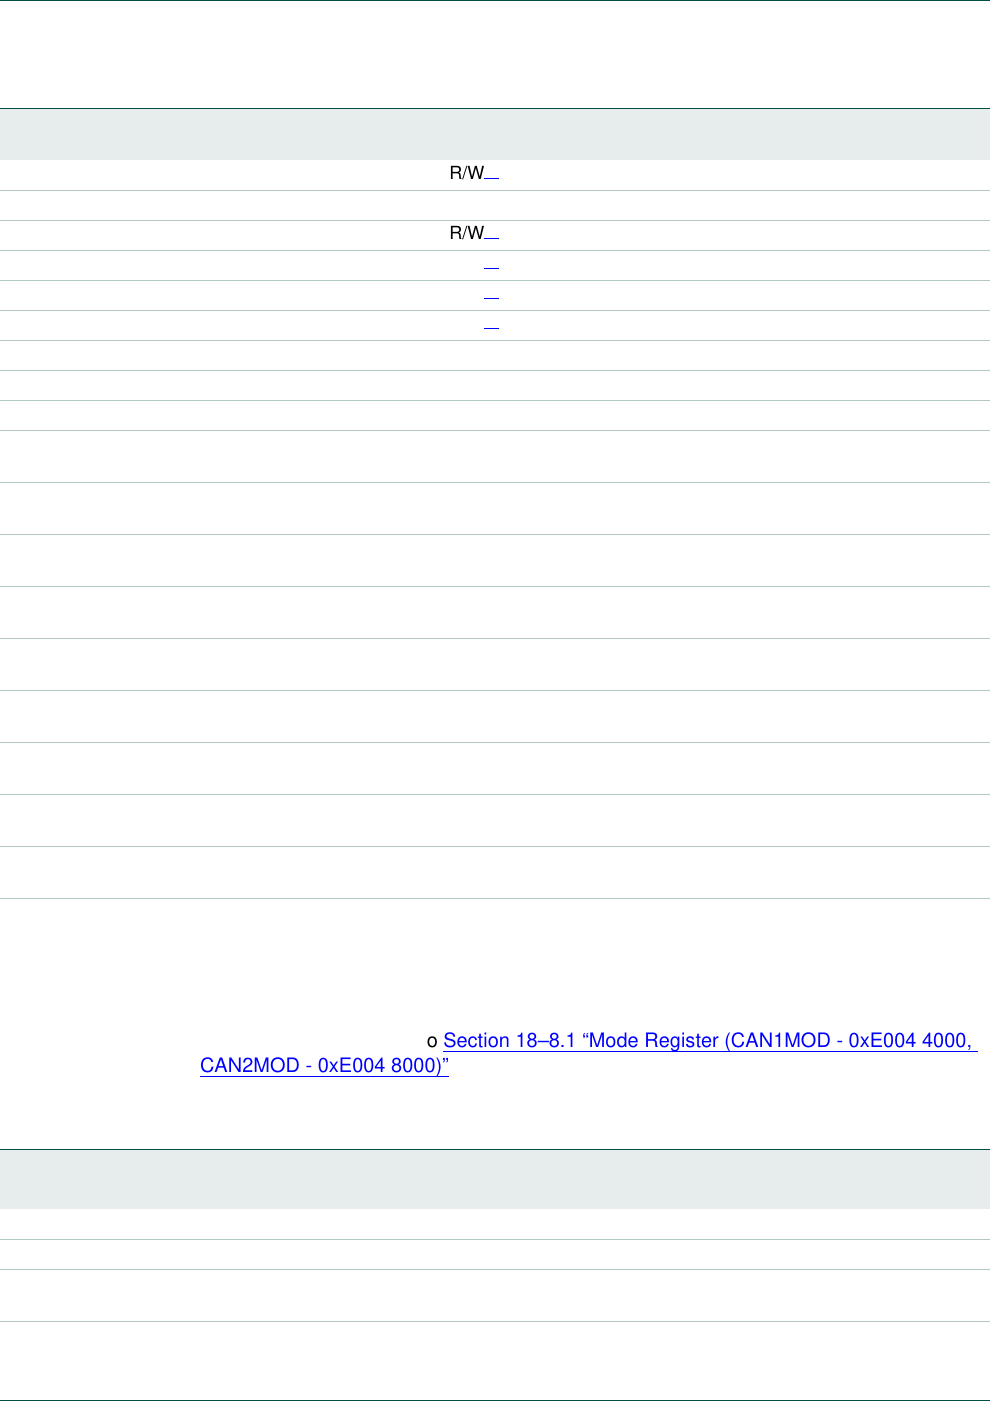Click the lower table's gray header band
Screen dimensions: 990x1401
(495, 1179)
